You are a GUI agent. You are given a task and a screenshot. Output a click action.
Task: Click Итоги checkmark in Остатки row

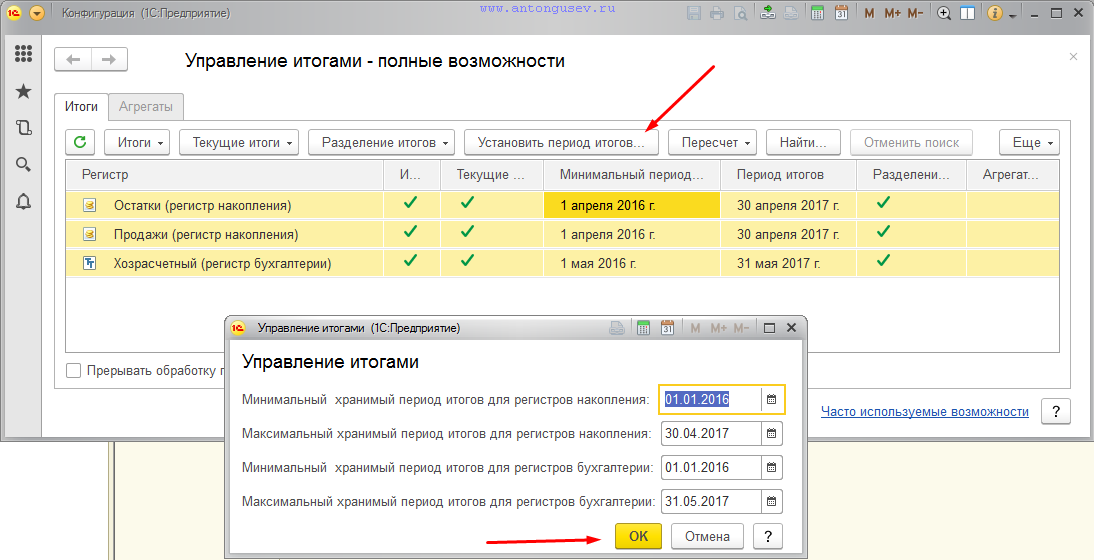click(411, 203)
